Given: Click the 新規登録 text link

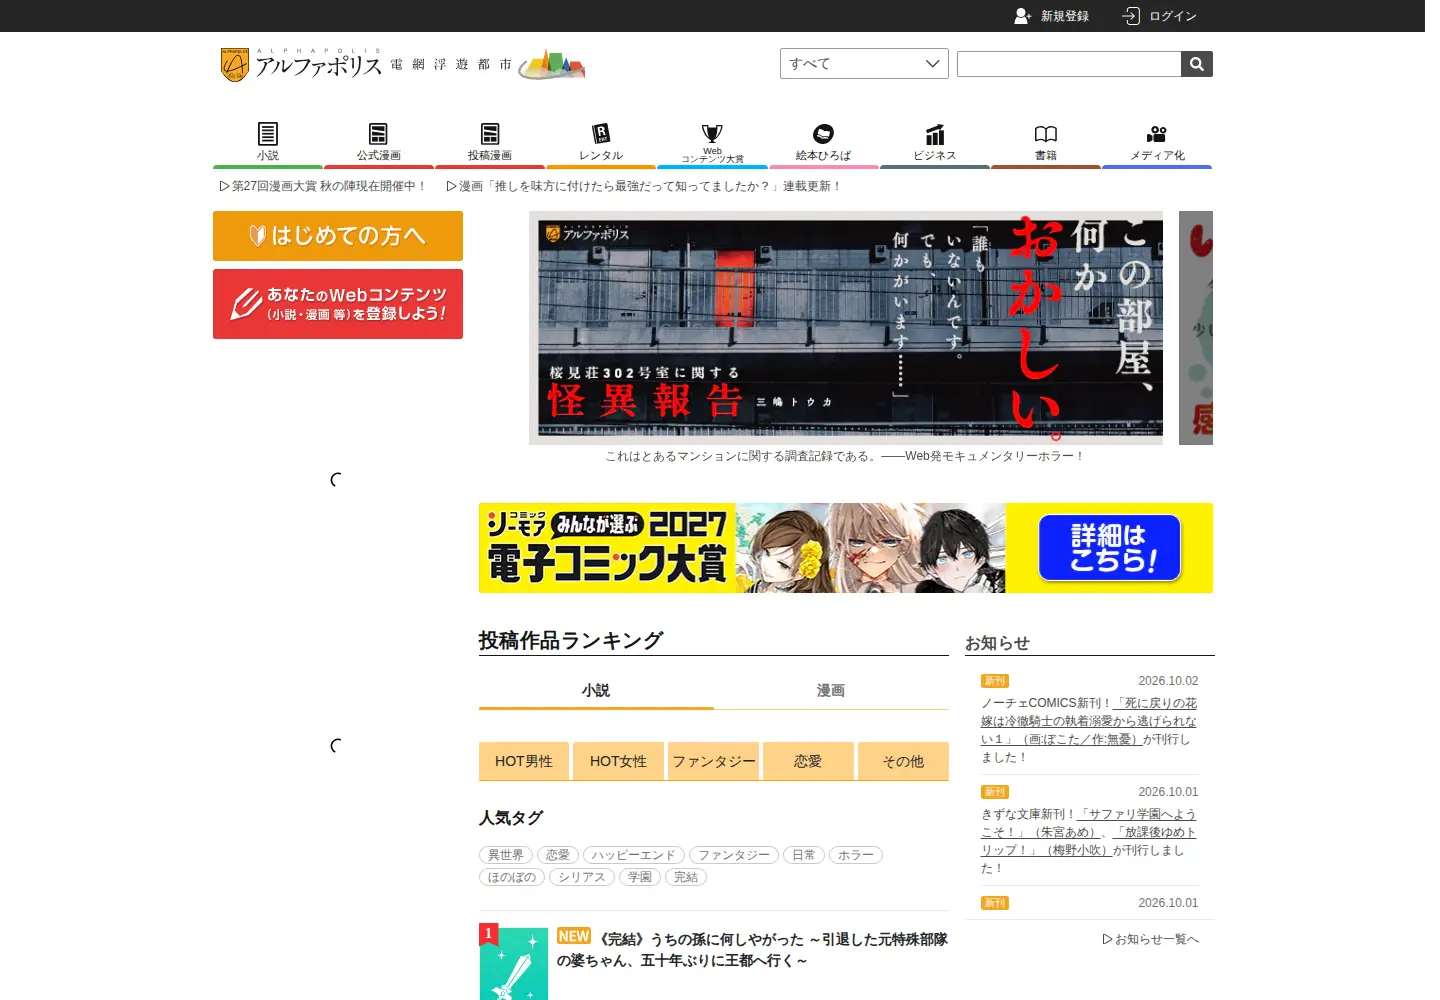Looking at the screenshot, I should pos(1065,16).
